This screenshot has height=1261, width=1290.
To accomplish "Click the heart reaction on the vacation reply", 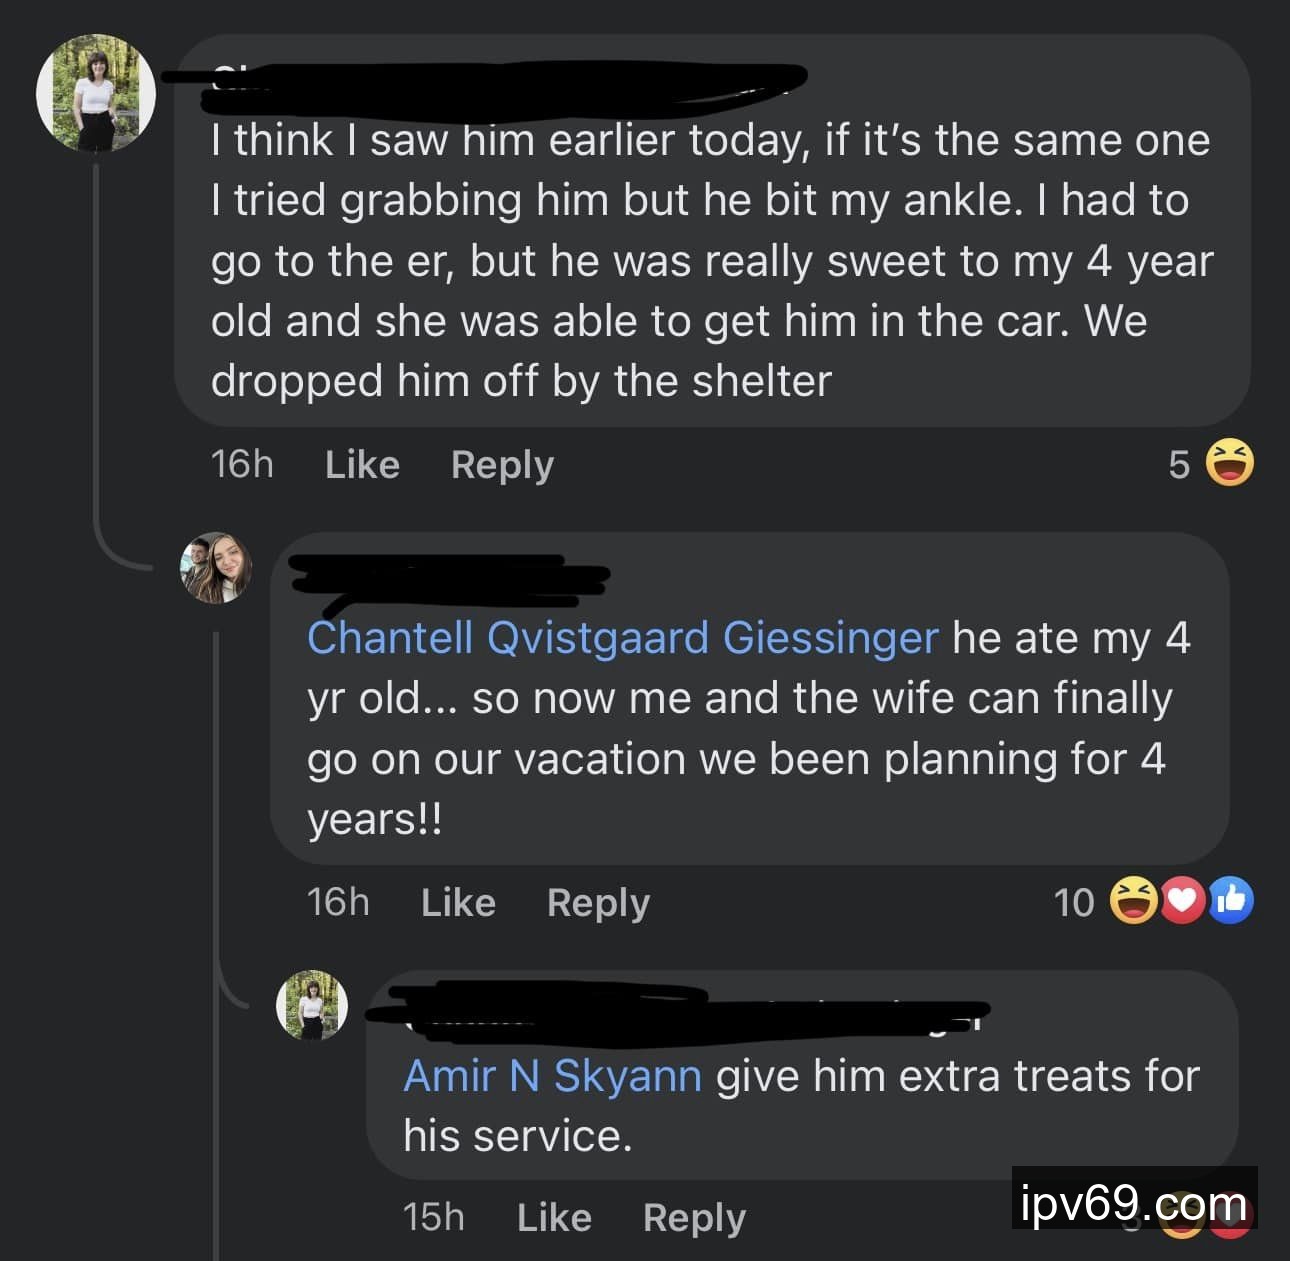I will tap(1182, 900).
